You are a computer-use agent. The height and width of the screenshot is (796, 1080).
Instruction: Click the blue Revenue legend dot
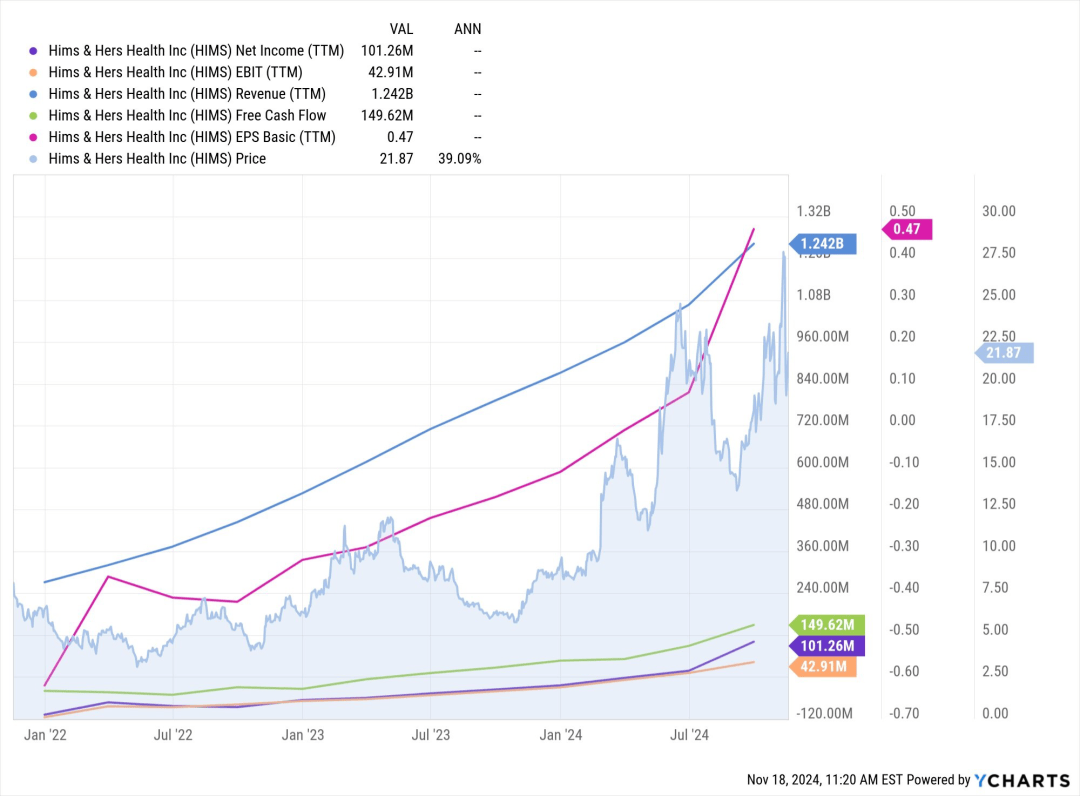click(x=33, y=94)
